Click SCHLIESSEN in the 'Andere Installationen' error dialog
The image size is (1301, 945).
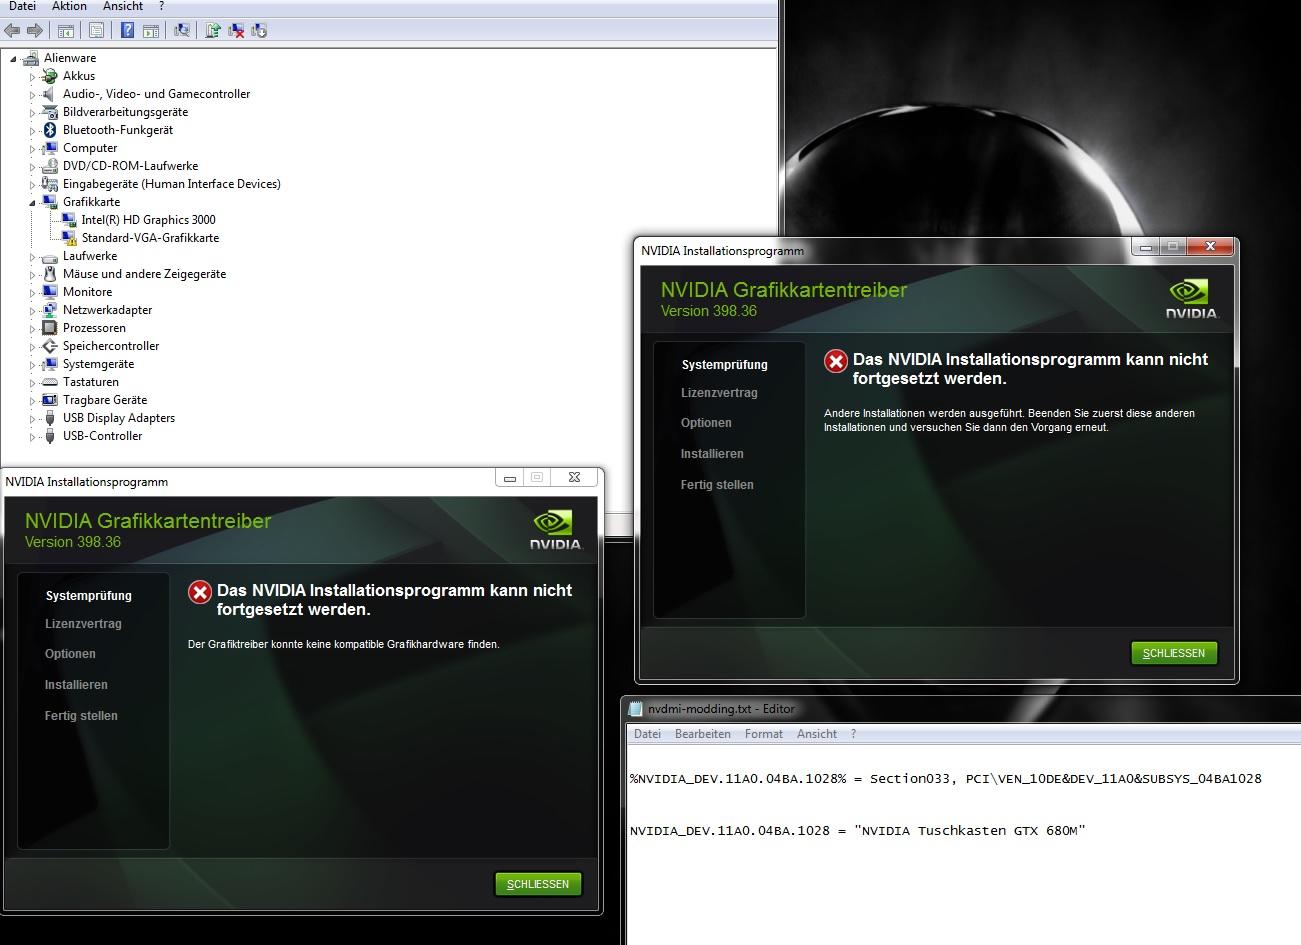[1174, 653]
